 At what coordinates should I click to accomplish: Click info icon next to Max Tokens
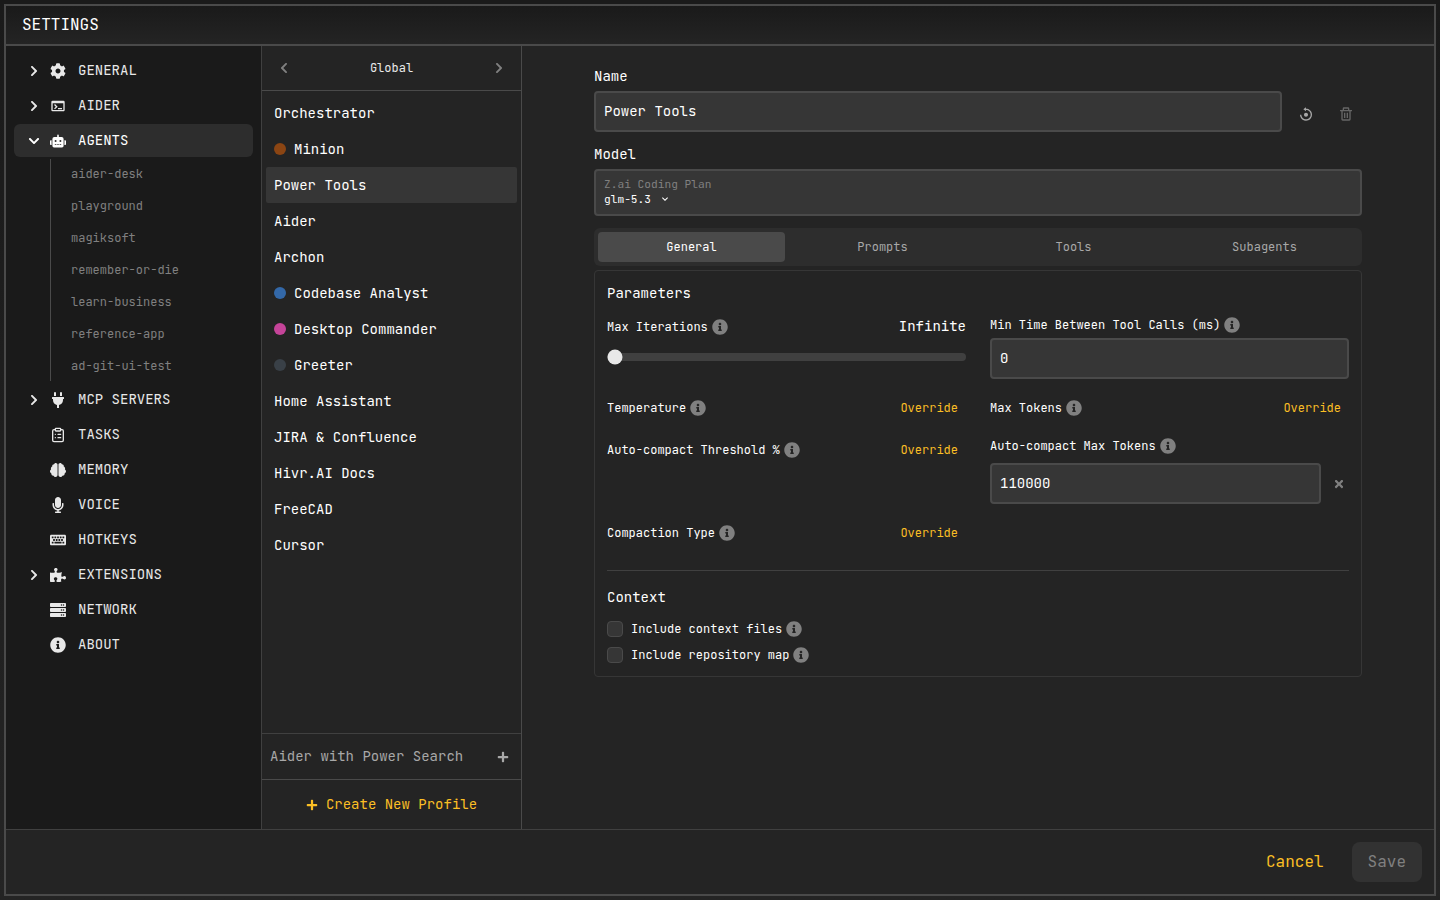click(x=1074, y=408)
